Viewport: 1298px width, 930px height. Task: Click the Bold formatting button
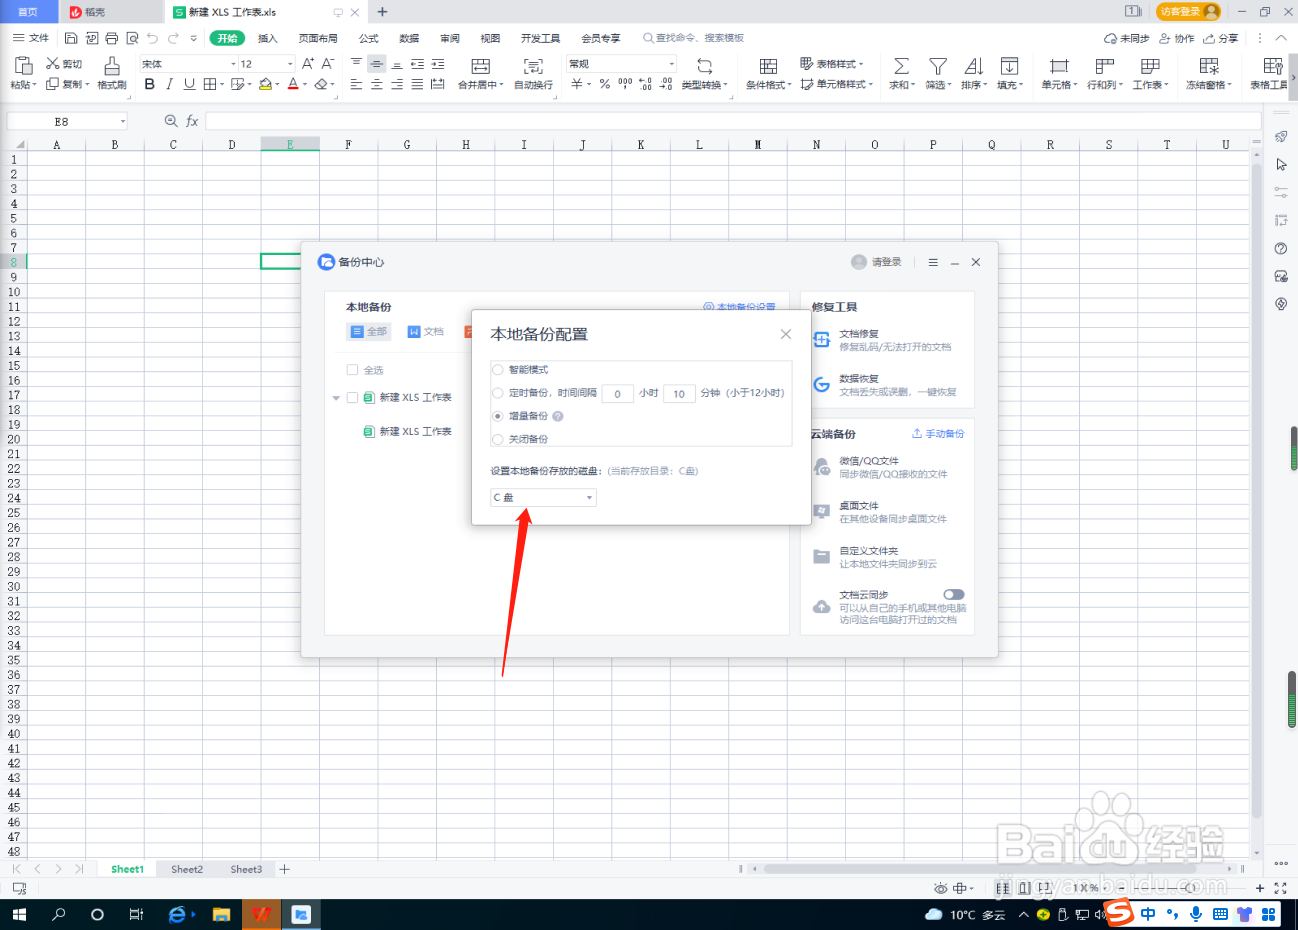click(149, 84)
